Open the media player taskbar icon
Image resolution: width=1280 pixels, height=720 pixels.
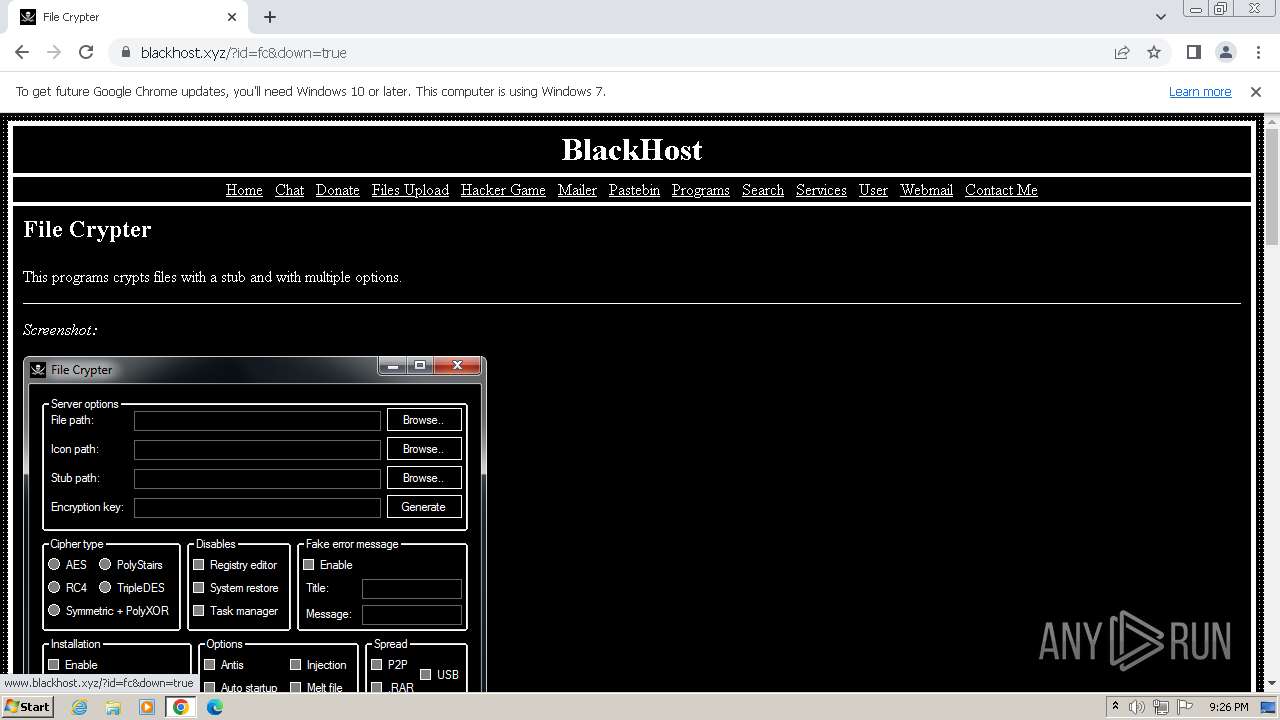point(147,707)
